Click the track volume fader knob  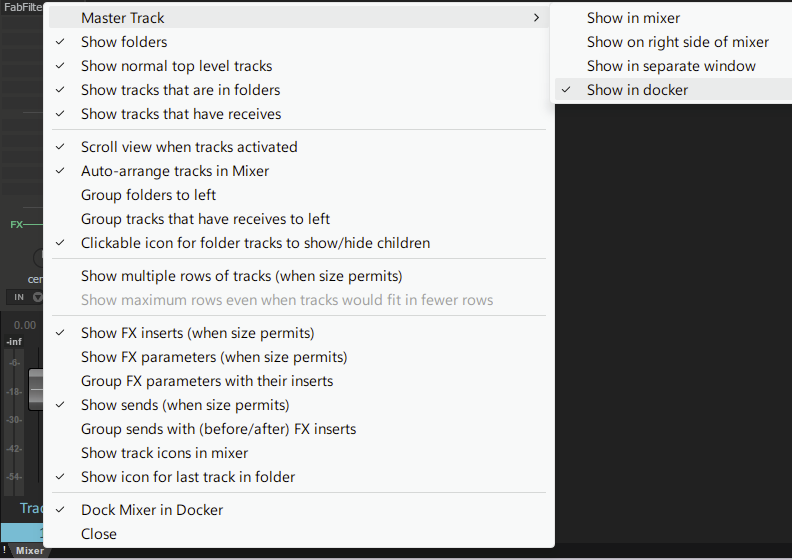click(x=36, y=388)
